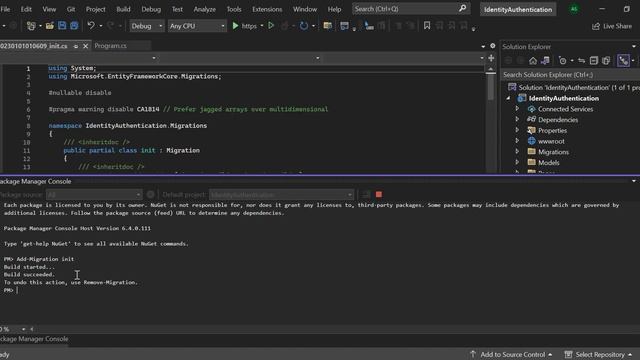Expand the Properties node
Image resolution: width=640 pixels, height=360 pixels.
(517, 130)
